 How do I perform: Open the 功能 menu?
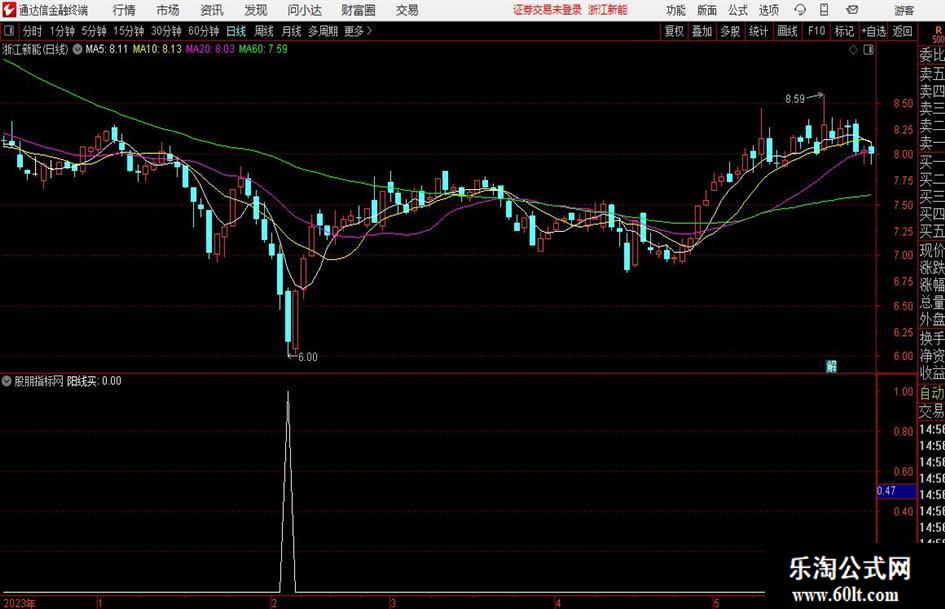click(x=676, y=10)
